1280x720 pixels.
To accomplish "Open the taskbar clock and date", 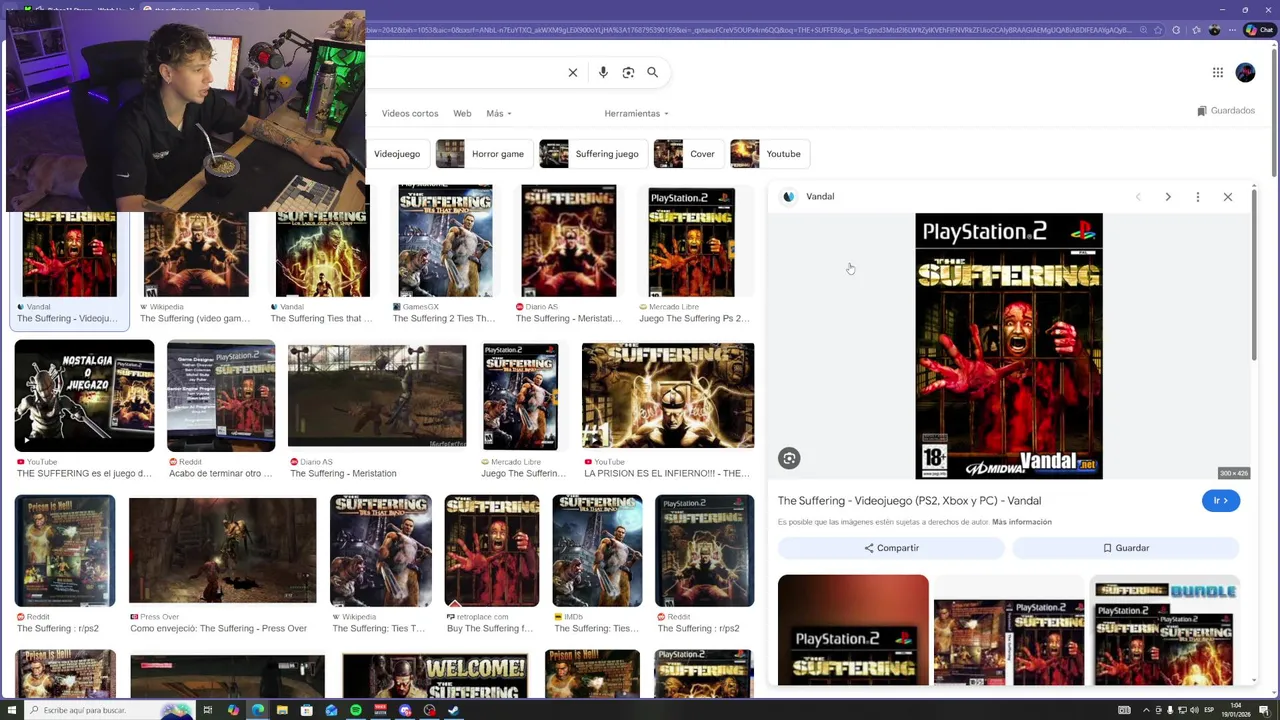I will 1237,710.
